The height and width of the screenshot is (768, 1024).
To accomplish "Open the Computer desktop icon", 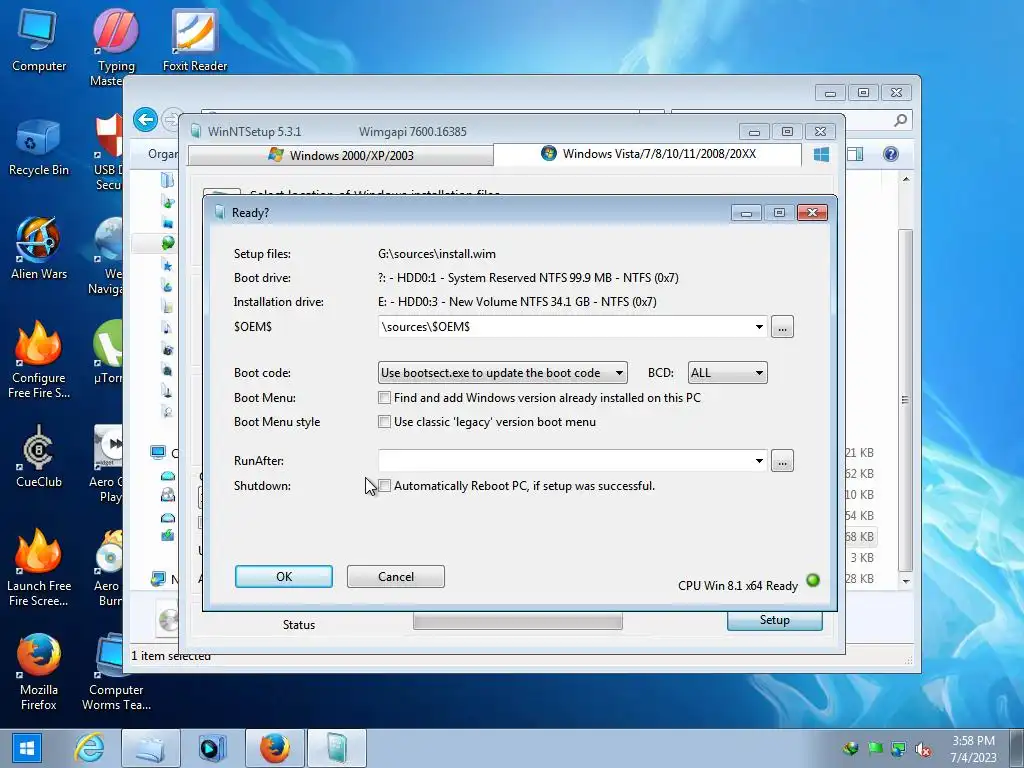I will [x=39, y=40].
